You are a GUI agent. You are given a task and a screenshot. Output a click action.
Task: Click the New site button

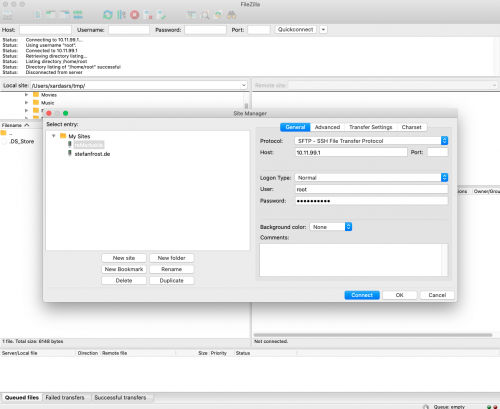[124, 258]
